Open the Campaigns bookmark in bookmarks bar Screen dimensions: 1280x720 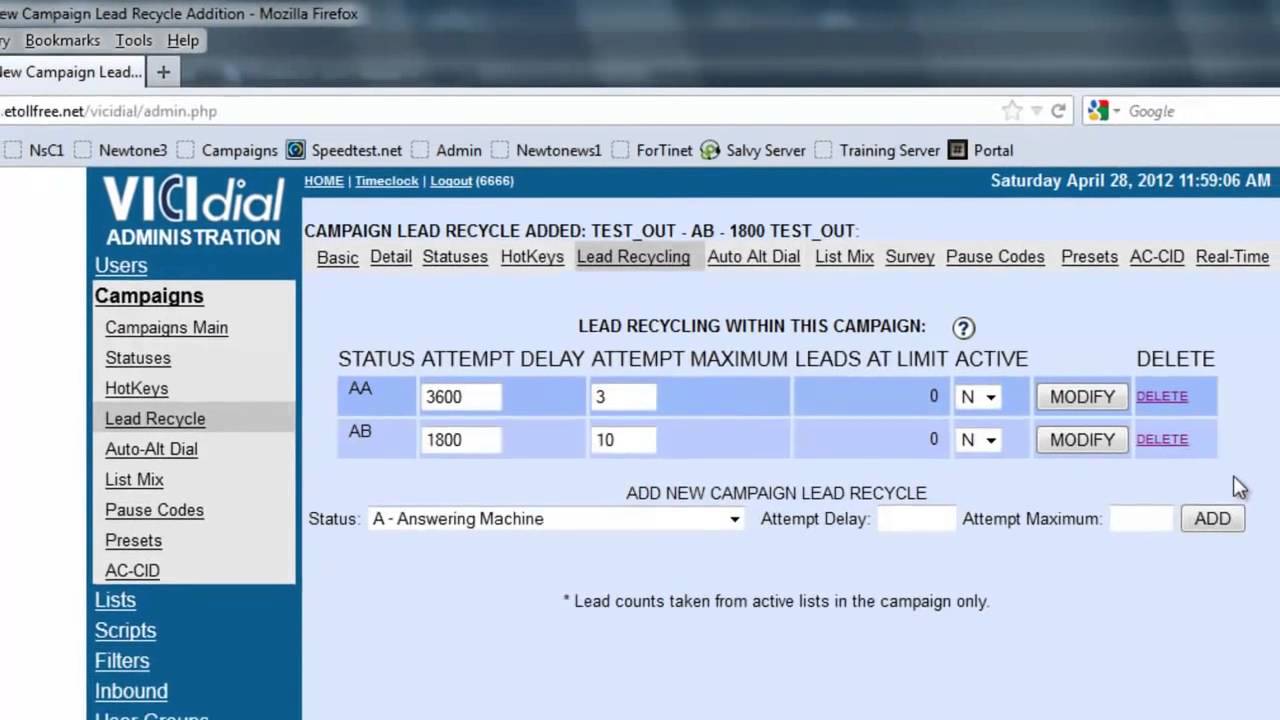tap(228, 150)
